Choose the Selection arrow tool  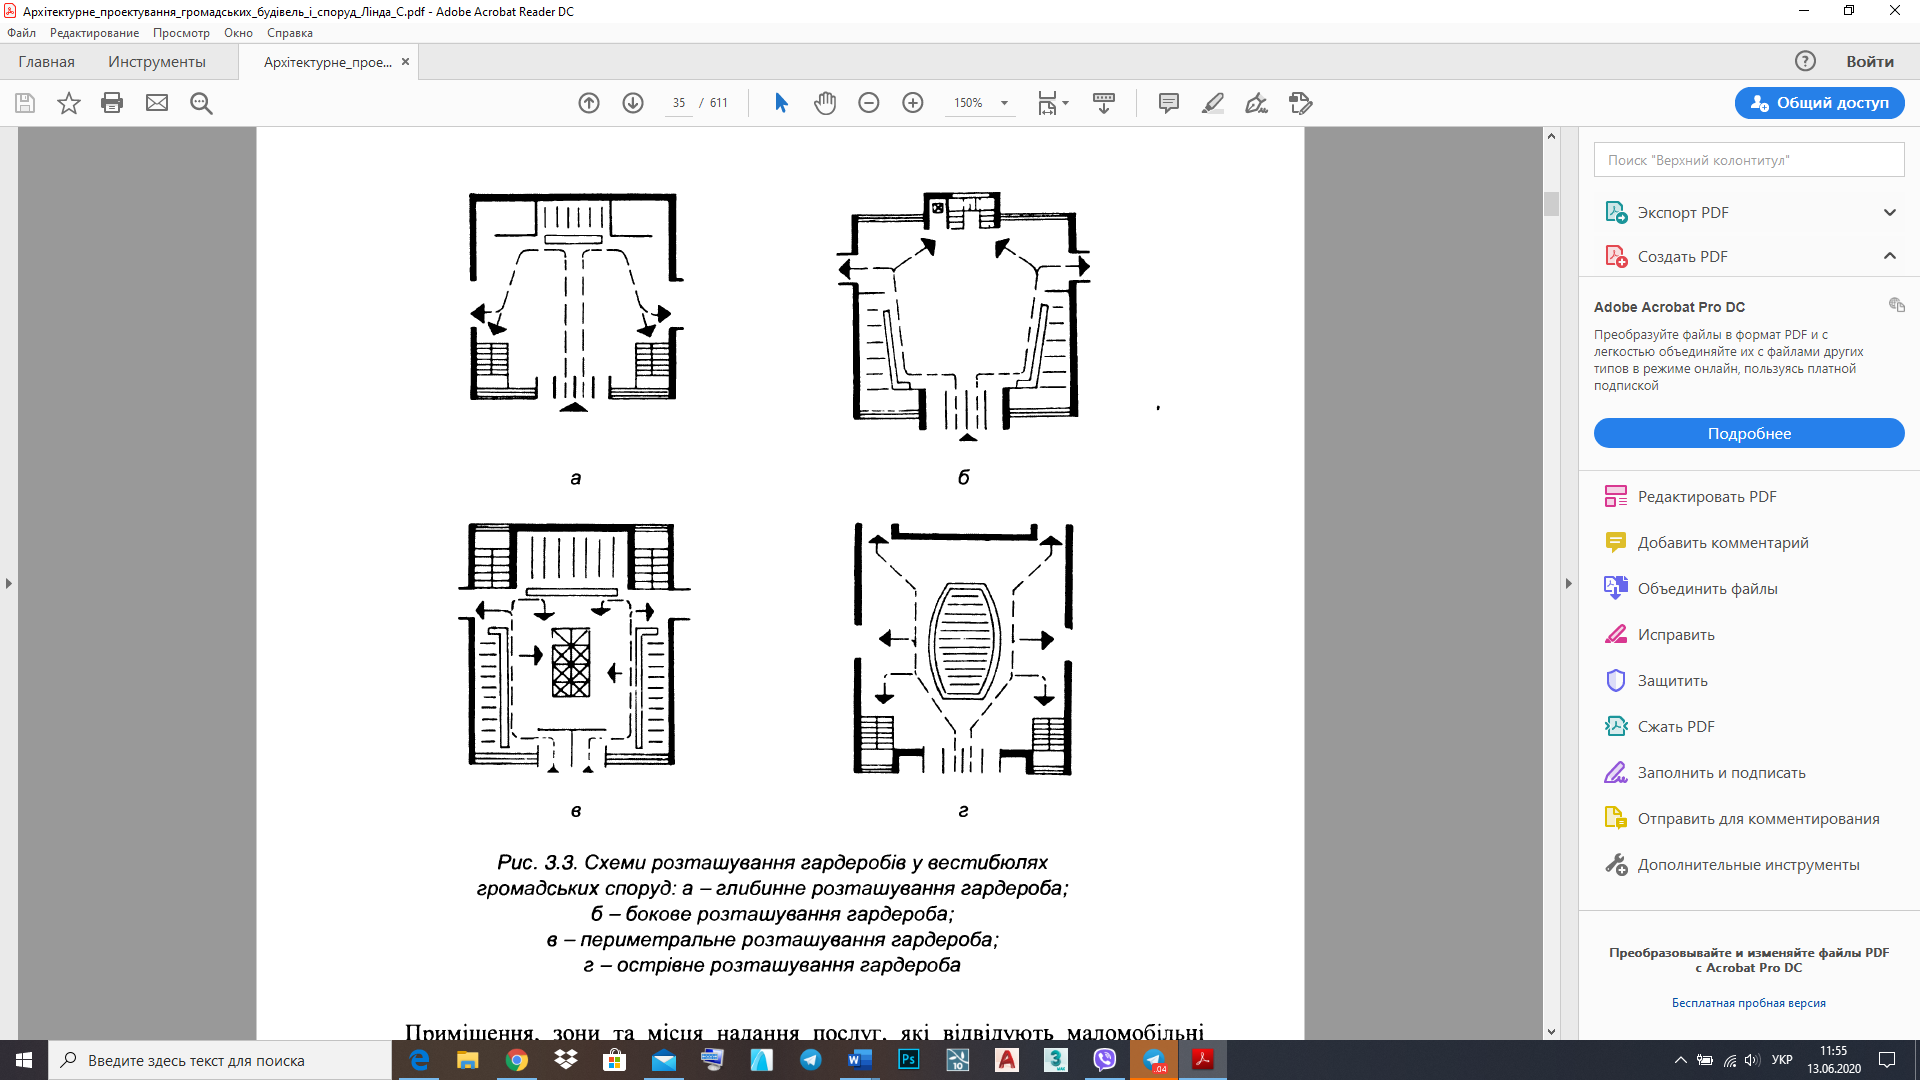(x=781, y=103)
